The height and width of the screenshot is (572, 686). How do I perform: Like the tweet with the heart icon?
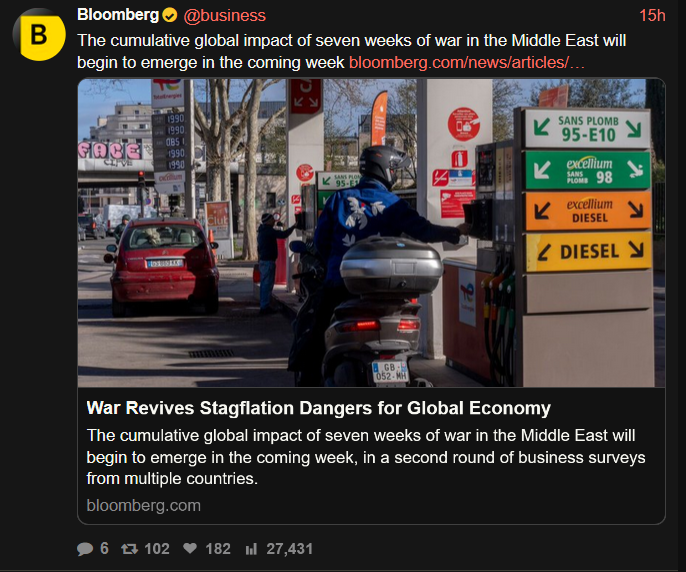click(190, 548)
